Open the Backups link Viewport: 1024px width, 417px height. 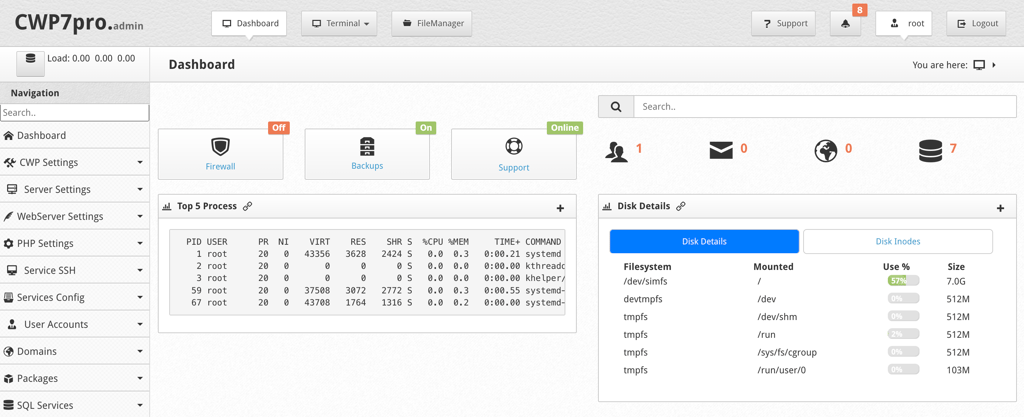[x=367, y=166]
